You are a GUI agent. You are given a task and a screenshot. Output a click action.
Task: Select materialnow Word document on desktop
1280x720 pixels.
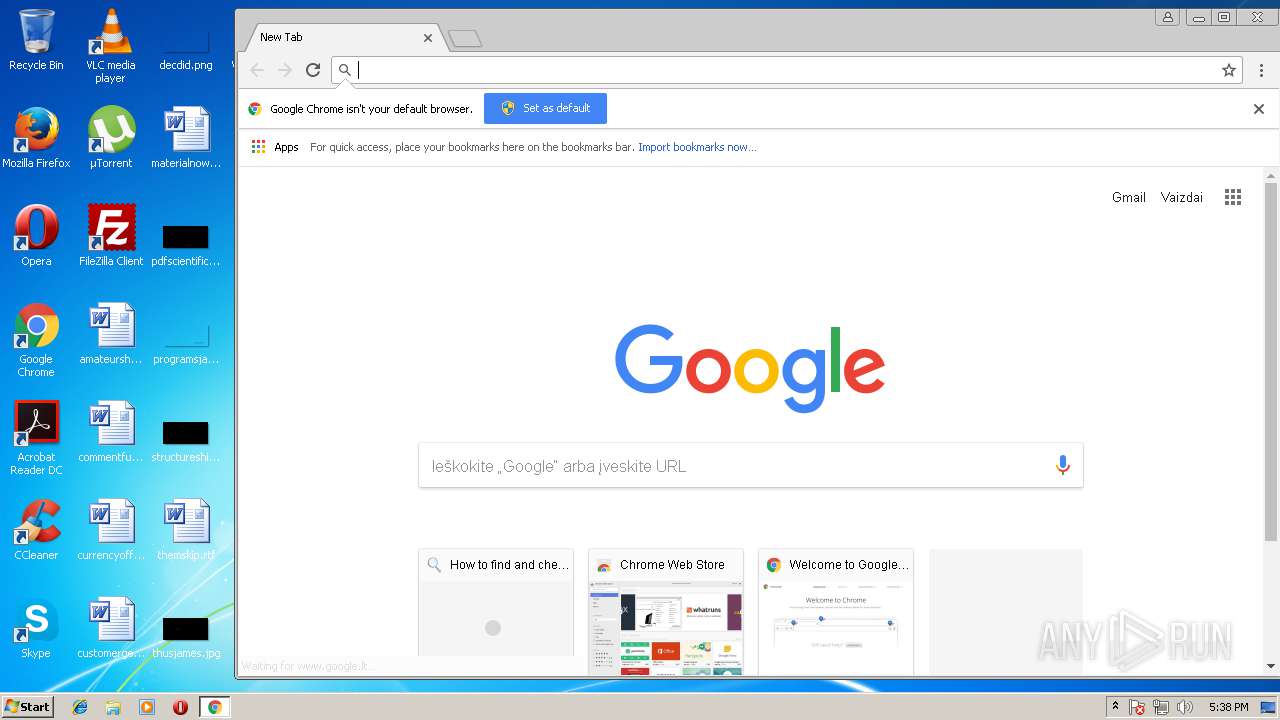tap(186, 138)
